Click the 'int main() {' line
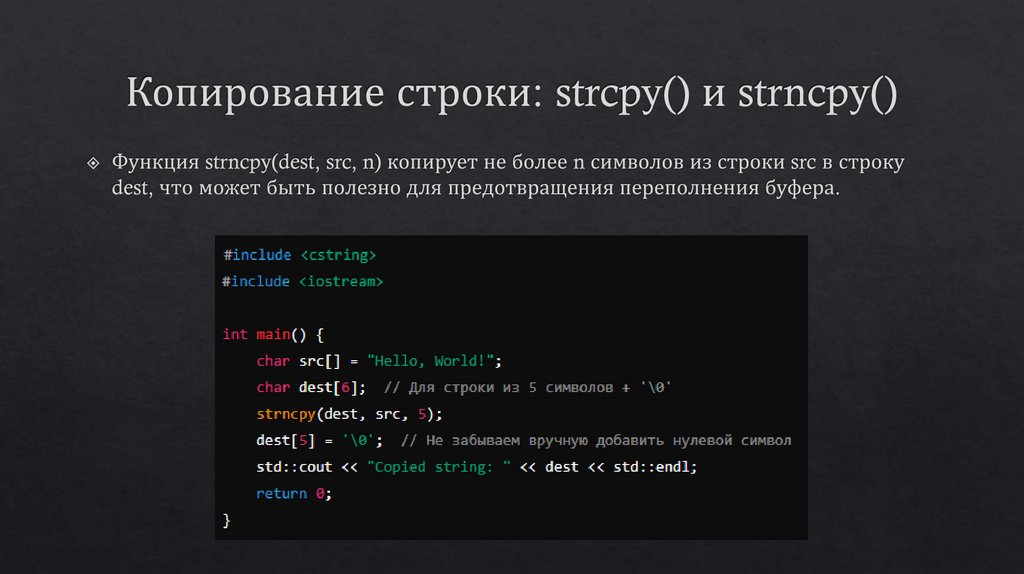Viewport: 1024px width, 574px height. [273, 335]
